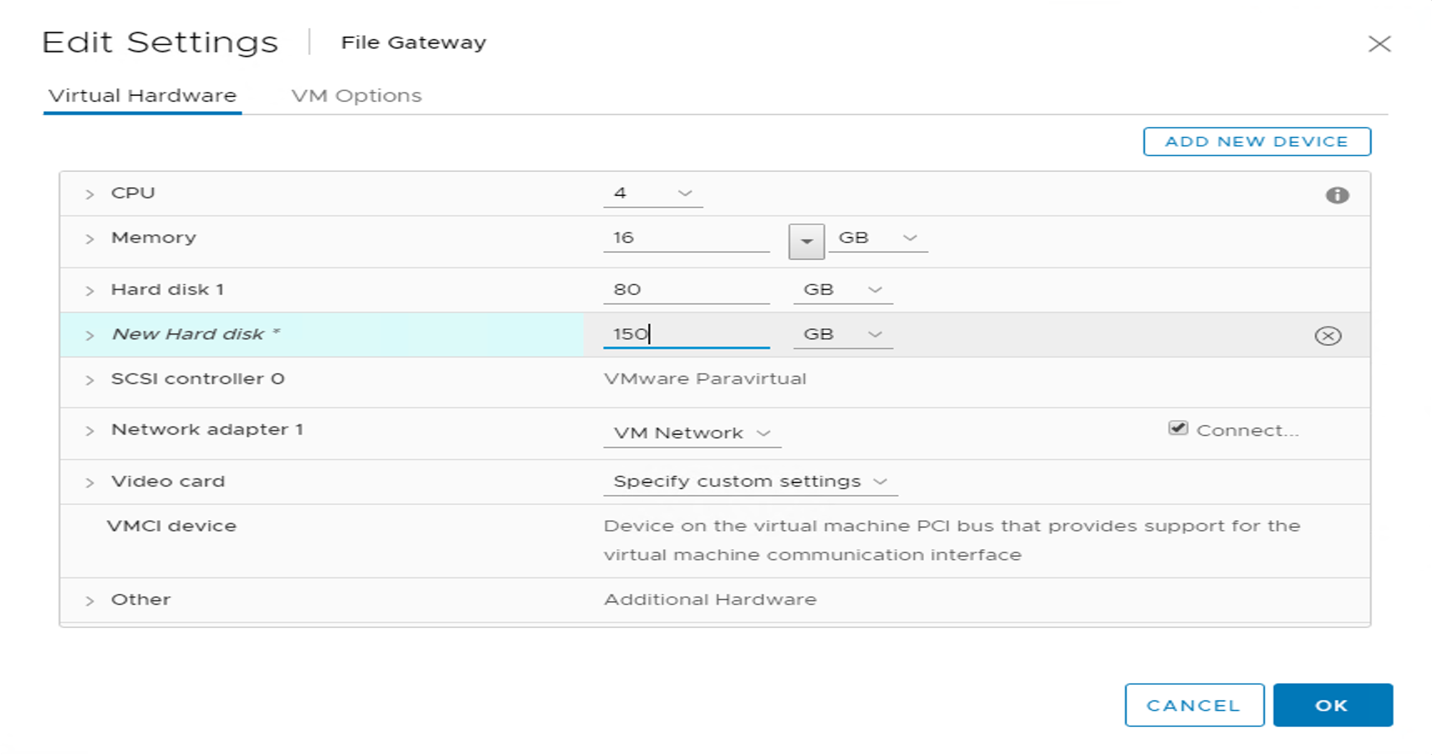Expand Network adapter 1 settings
This screenshot has height=755, width=1432.
tap(89, 432)
